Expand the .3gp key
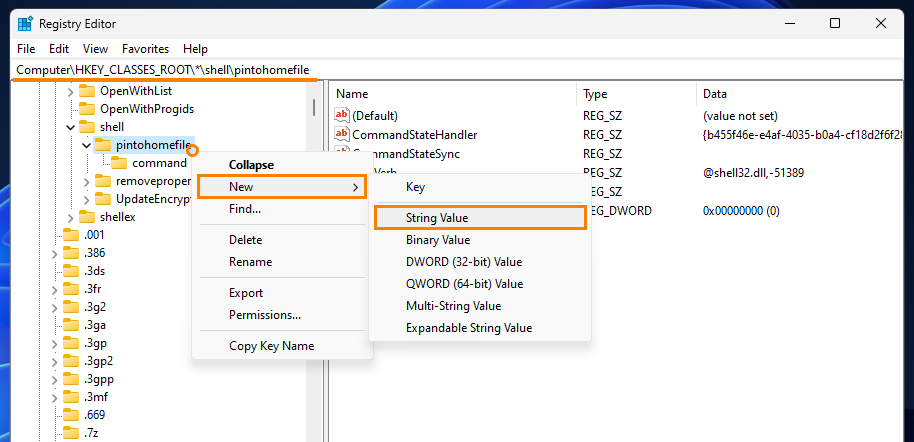Image resolution: width=914 pixels, height=442 pixels. pyautogui.click(x=54, y=343)
